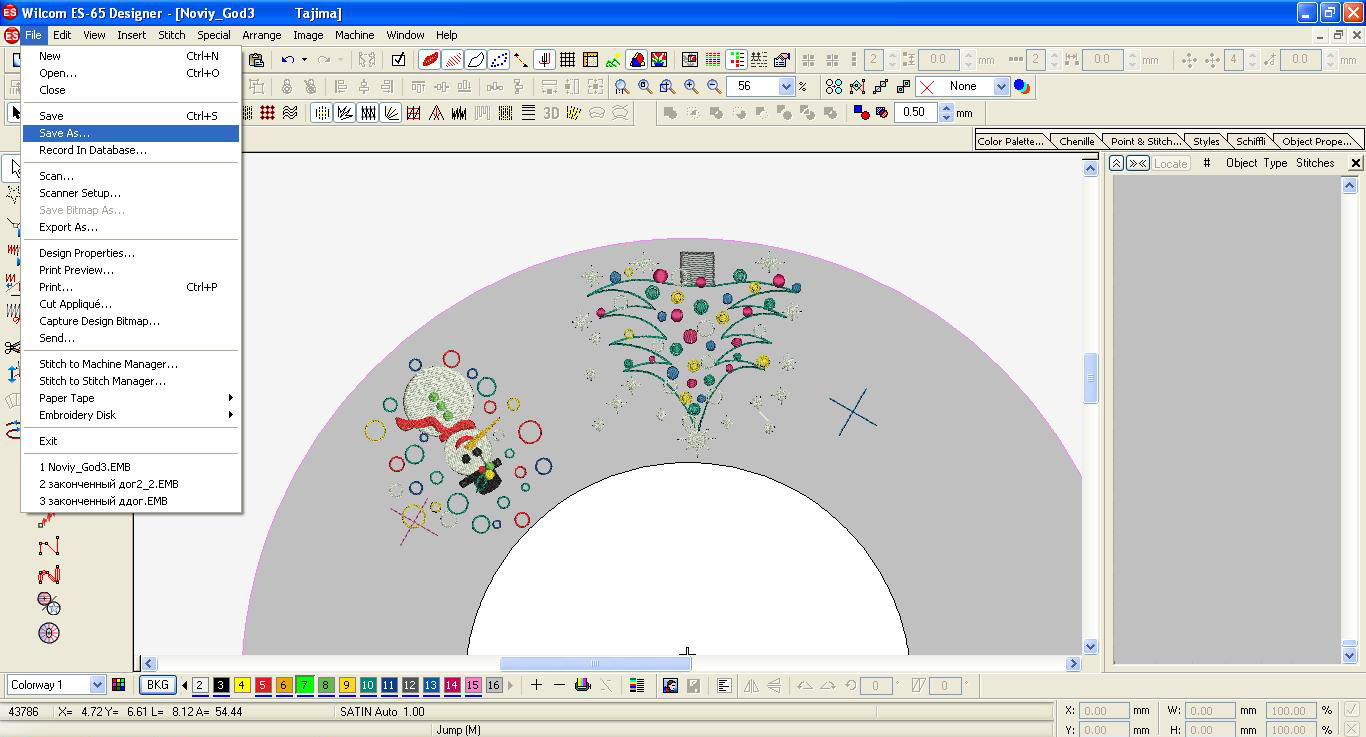Viewport: 1366px width, 737px height.
Task: Click the BKG background button
Action: coord(157,685)
